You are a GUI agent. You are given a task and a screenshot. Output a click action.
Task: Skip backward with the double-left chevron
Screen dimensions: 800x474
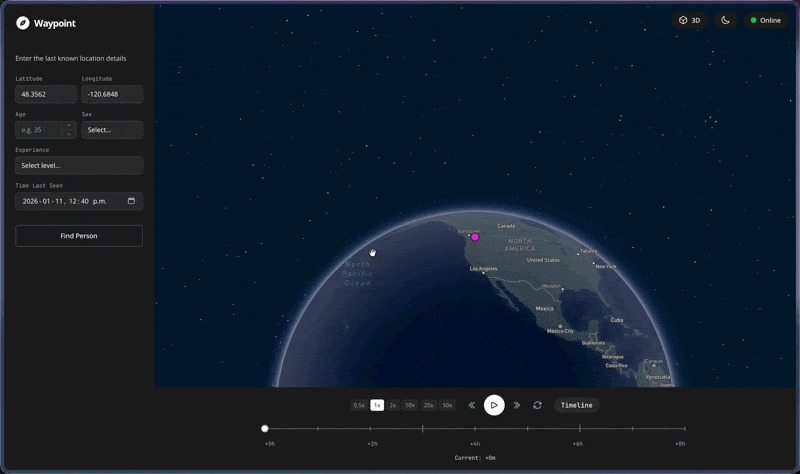point(471,405)
